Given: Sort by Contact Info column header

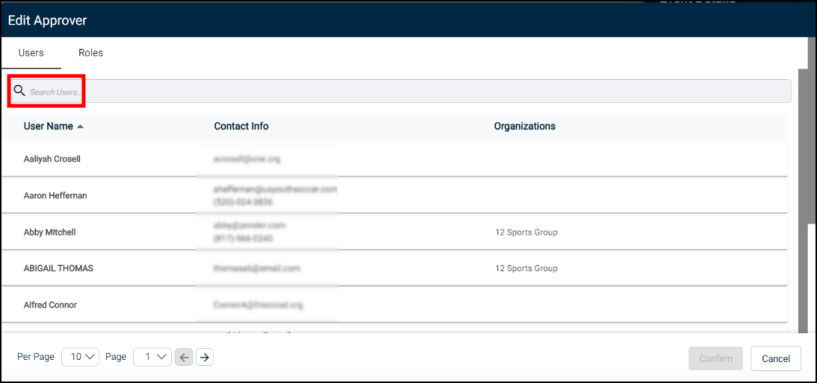Looking at the screenshot, I should pos(241,126).
